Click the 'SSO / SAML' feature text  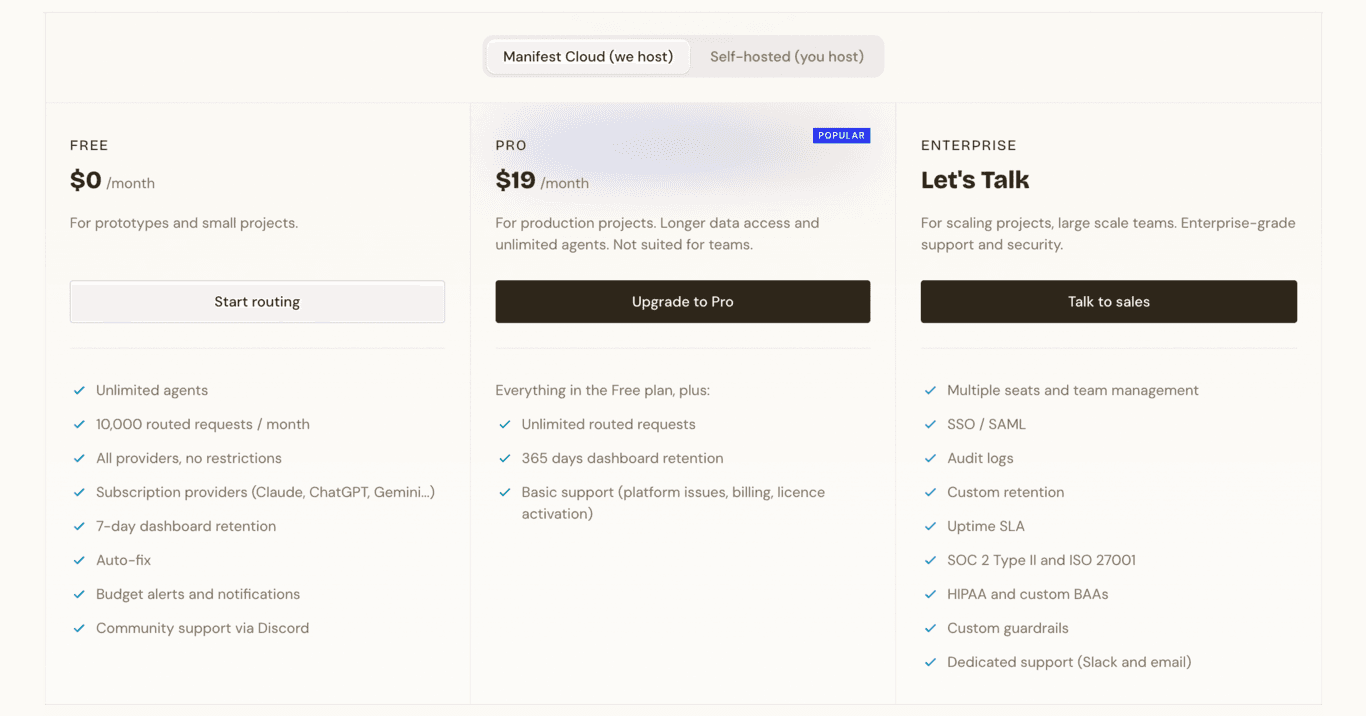[x=986, y=425]
